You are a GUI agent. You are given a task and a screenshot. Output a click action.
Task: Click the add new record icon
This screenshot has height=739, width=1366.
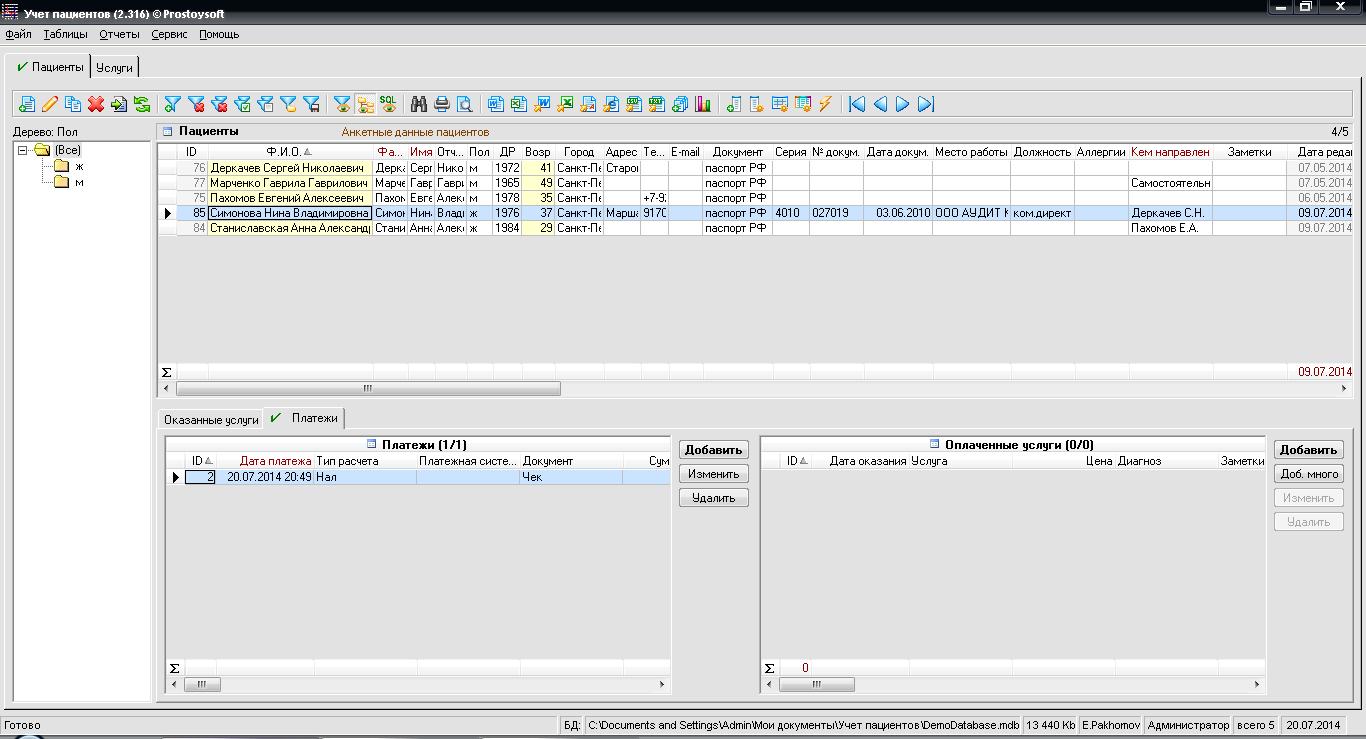click(x=27, y=104)
